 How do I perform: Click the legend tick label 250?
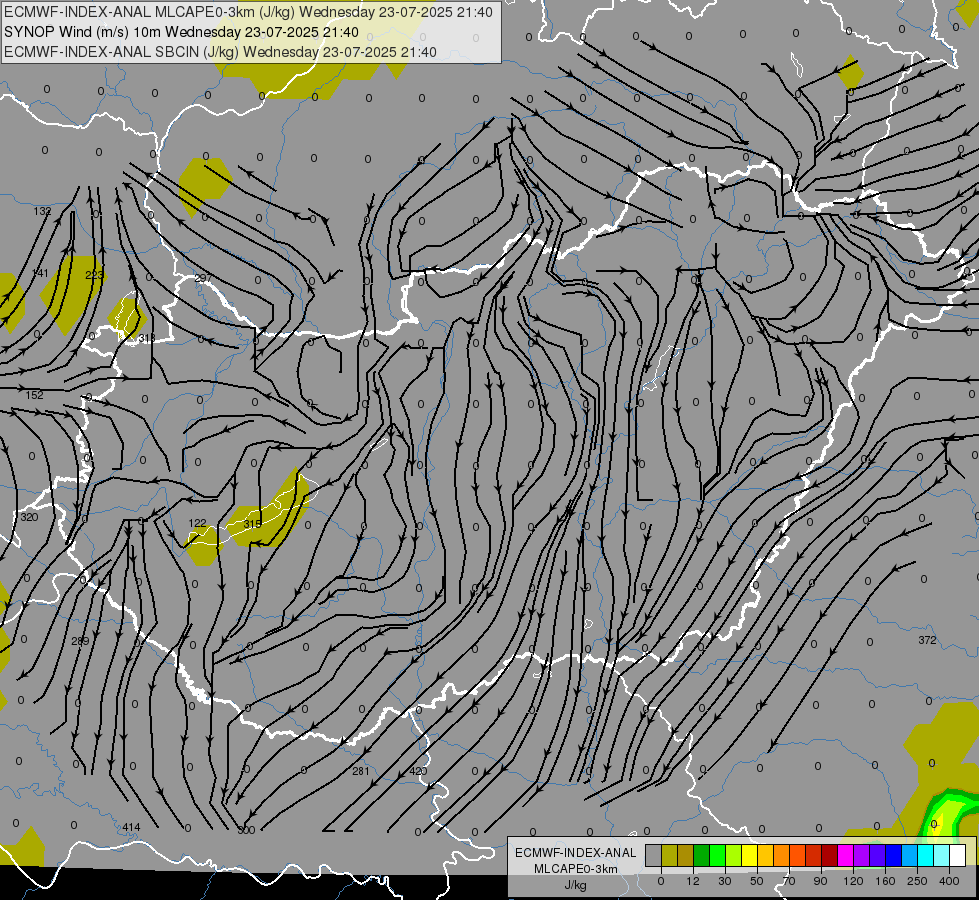click(917, 881)
